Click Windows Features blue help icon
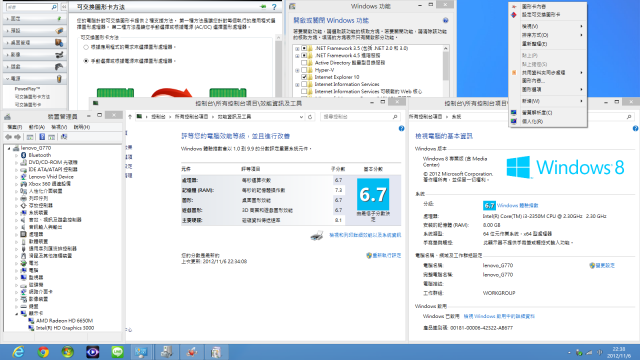The image size is (640, 360). pos(445,20)
